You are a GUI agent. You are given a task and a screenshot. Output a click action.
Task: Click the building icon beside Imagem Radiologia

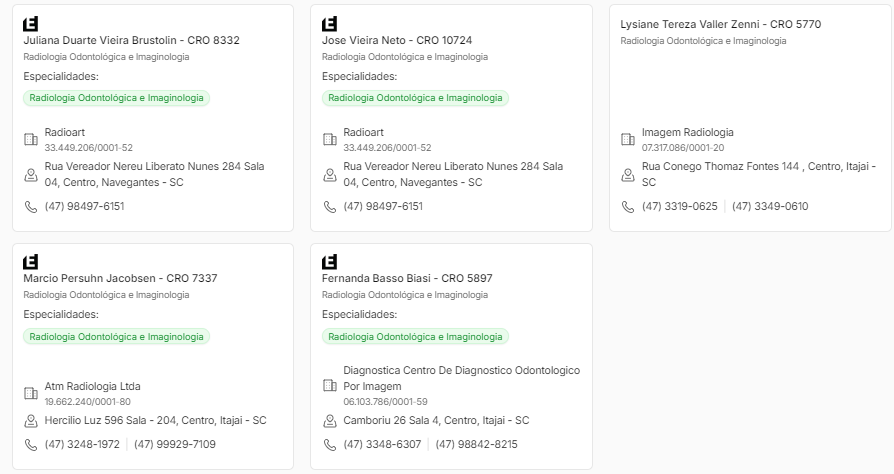coord(628,139)
